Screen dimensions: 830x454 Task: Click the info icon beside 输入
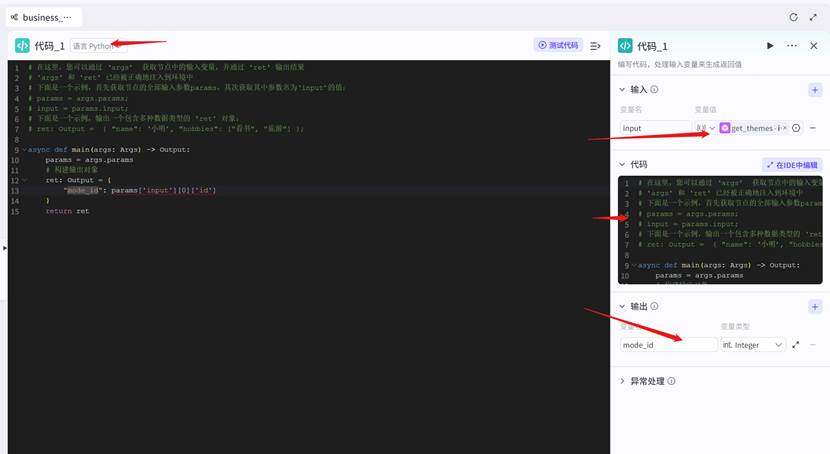pyautogui.click(x=654, y=89)
